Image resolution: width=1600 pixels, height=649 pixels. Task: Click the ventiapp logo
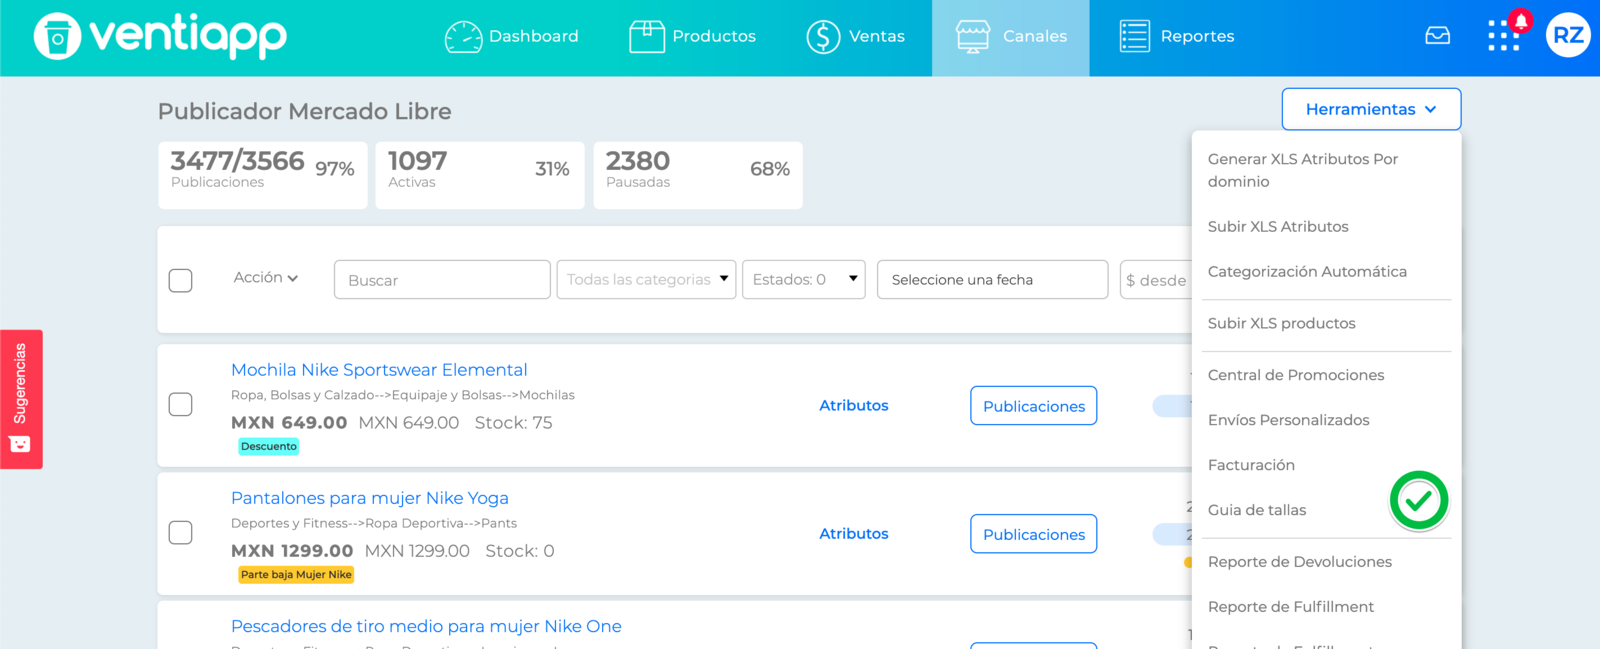[160, 36]
